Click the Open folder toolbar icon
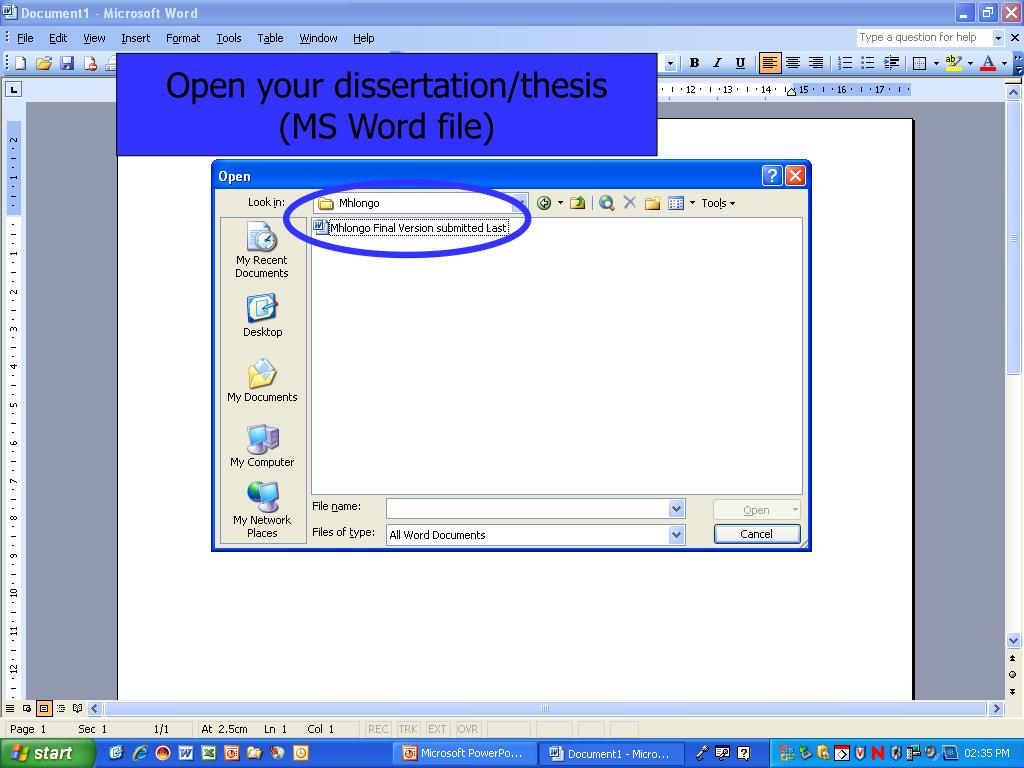Screen dimensions: 1024x768 click(44, 63)
